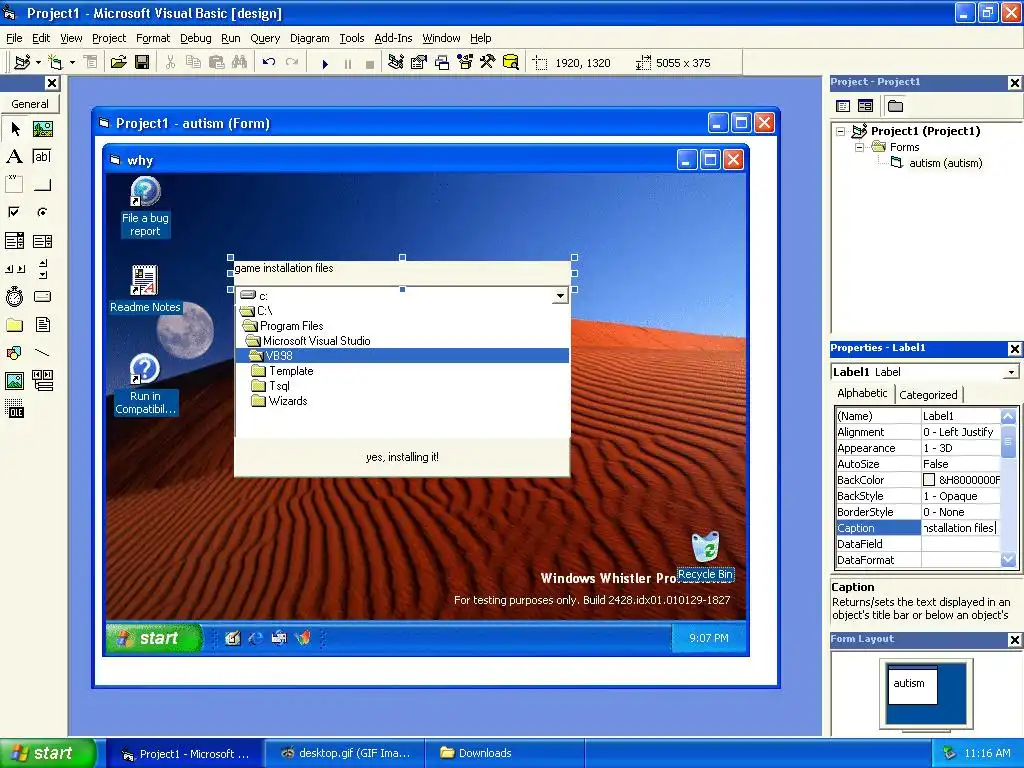Open the Debug menu

(195, 38)
